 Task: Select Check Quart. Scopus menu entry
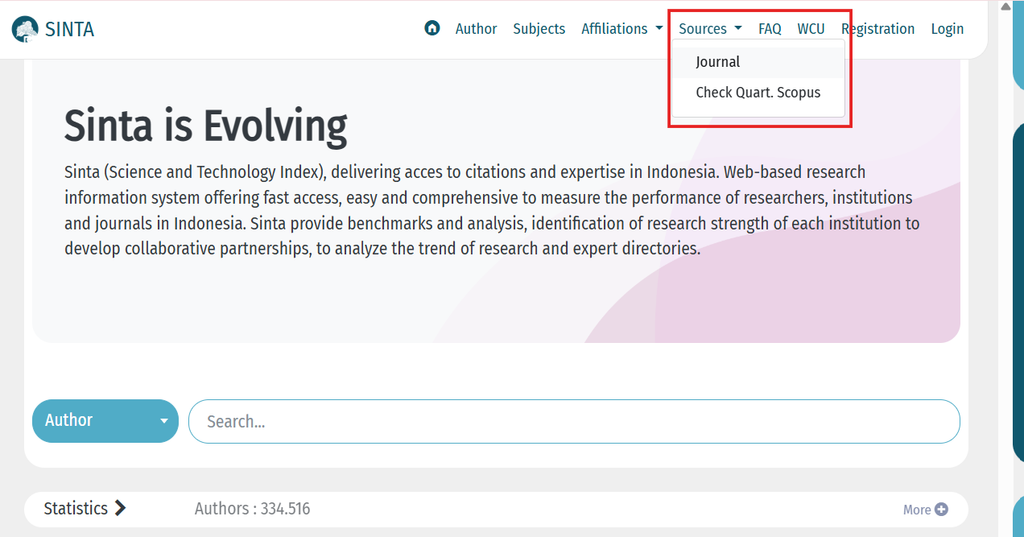pos(758,93)
